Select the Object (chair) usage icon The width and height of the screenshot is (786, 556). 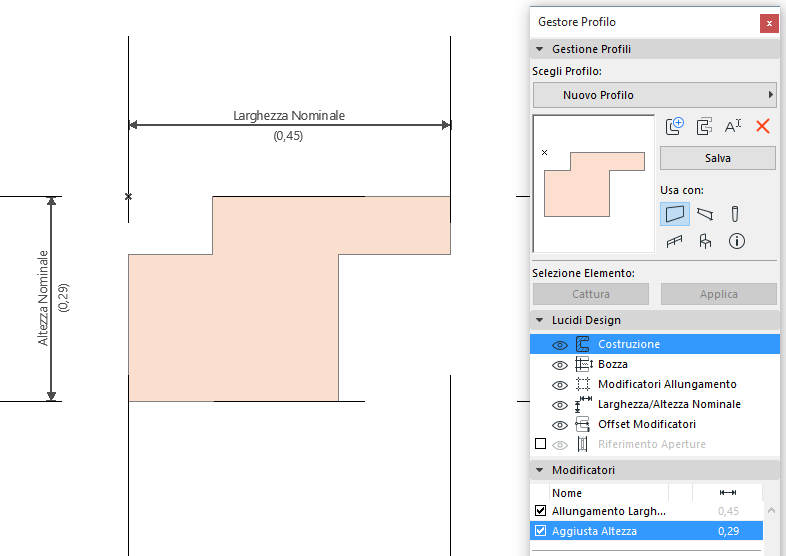[705, 242]
